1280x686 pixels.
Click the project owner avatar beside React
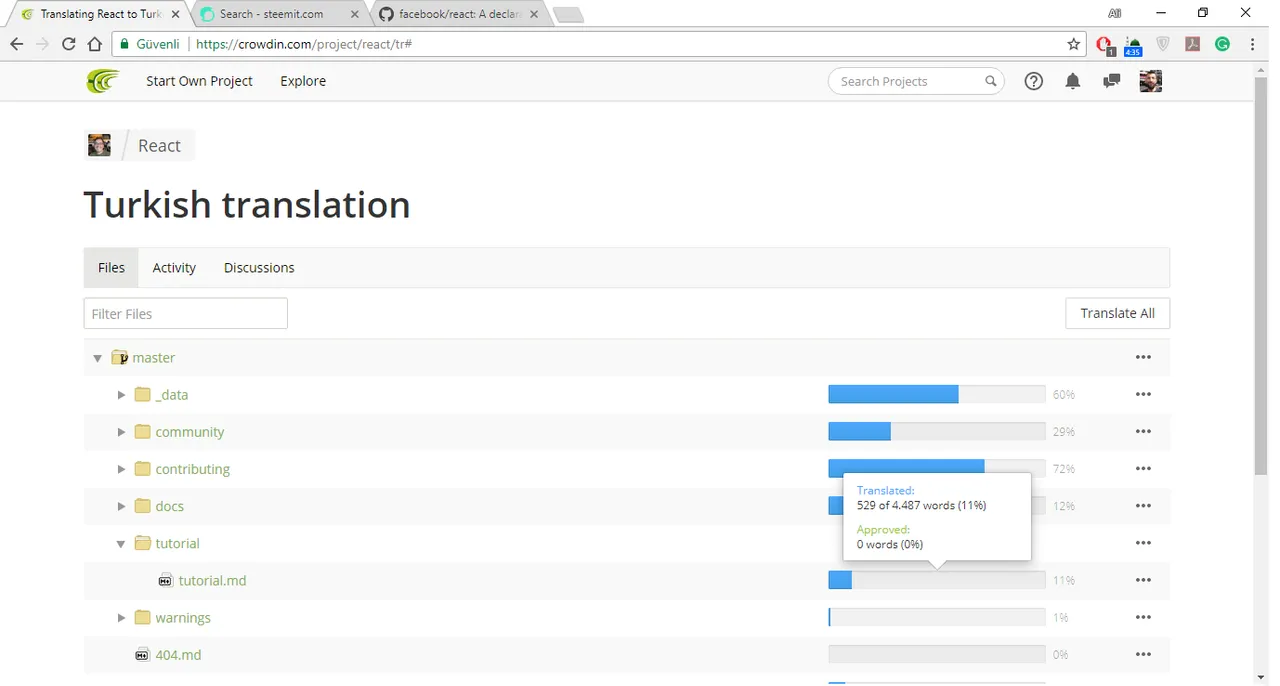pyautogui.click(x=99, y=145)
